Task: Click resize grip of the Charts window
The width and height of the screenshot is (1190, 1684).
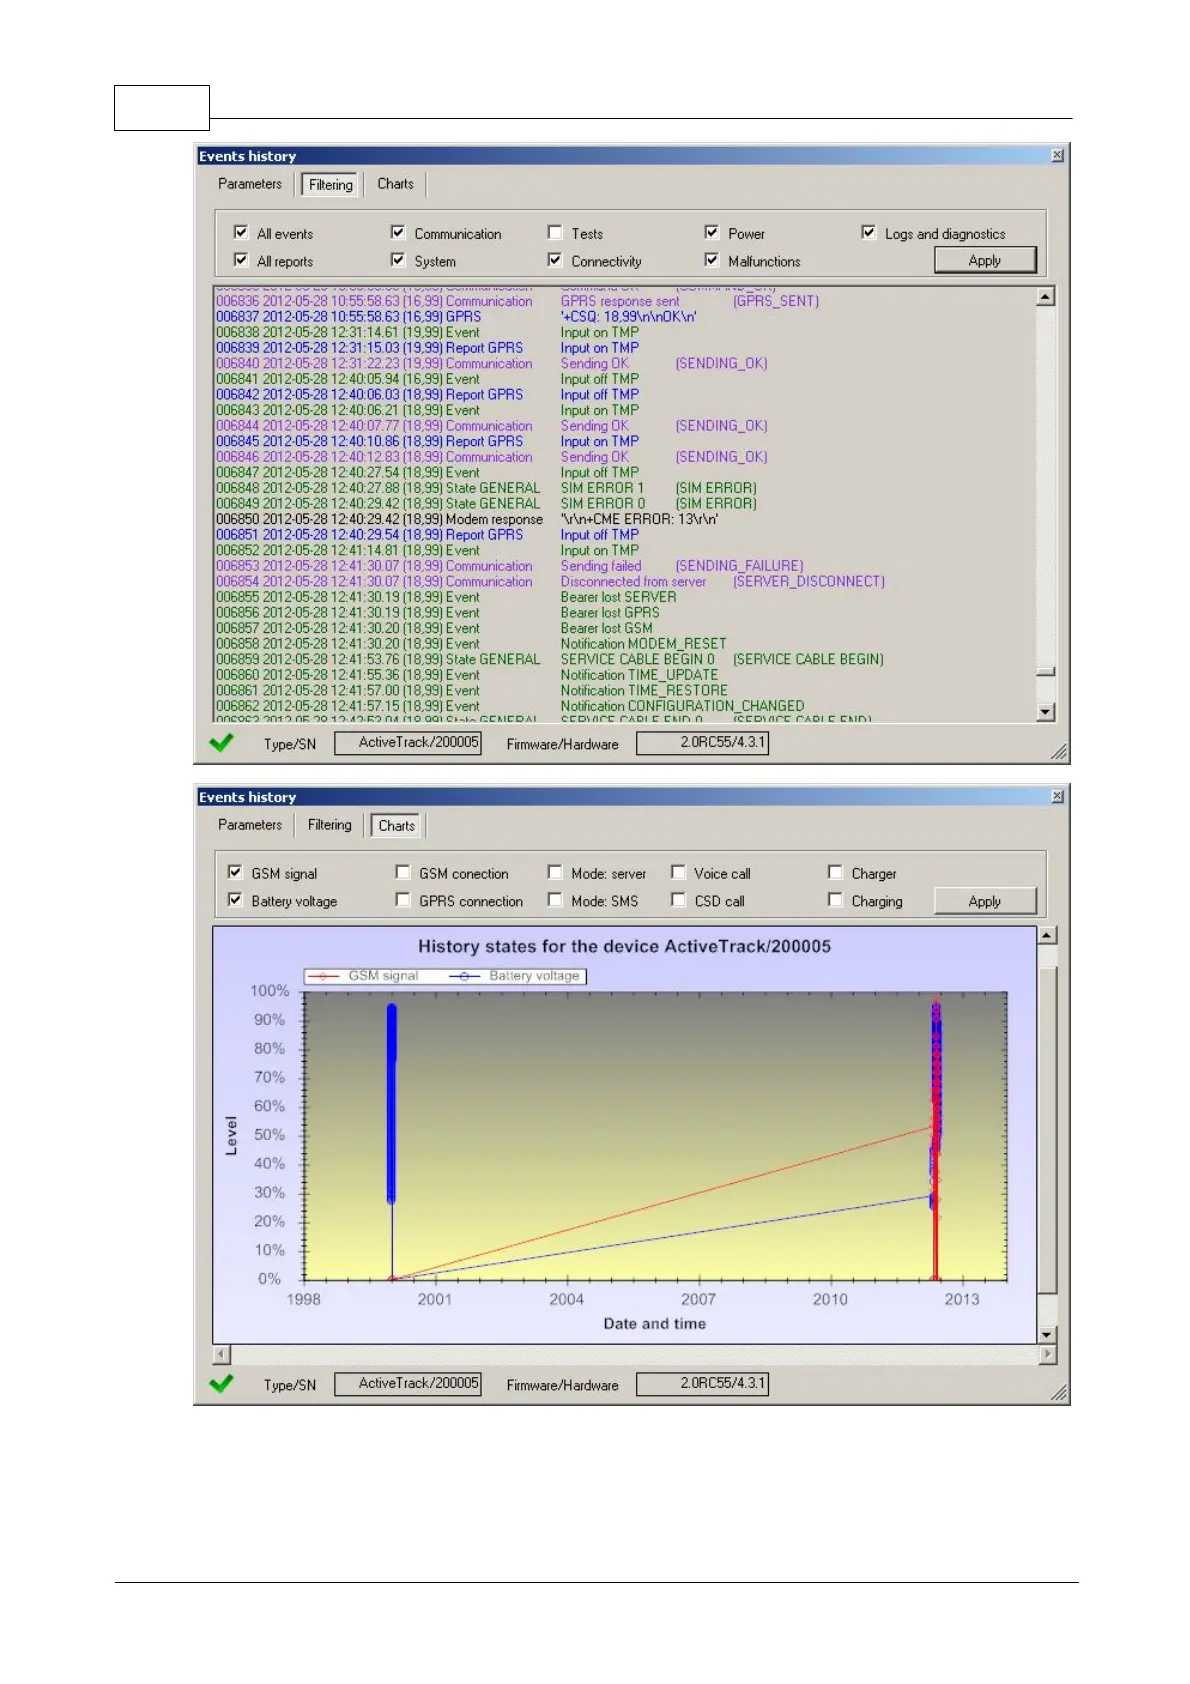Action: click(1058, 1392)
